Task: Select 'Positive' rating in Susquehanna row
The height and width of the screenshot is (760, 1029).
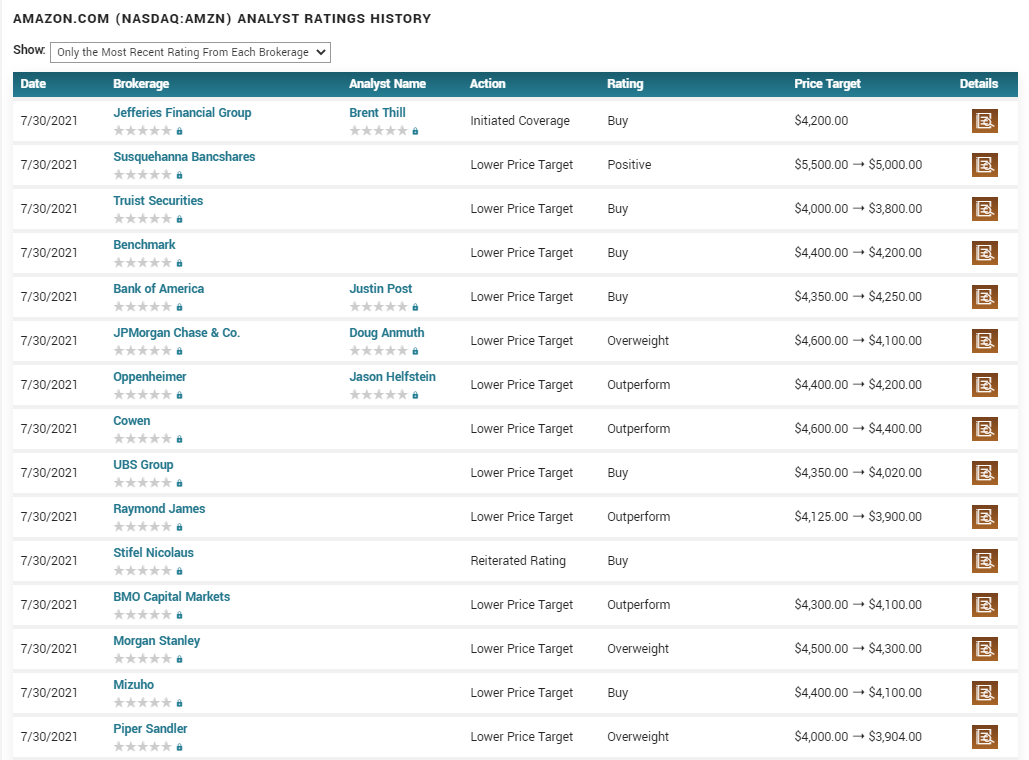Action: click(x=629, y=165)
